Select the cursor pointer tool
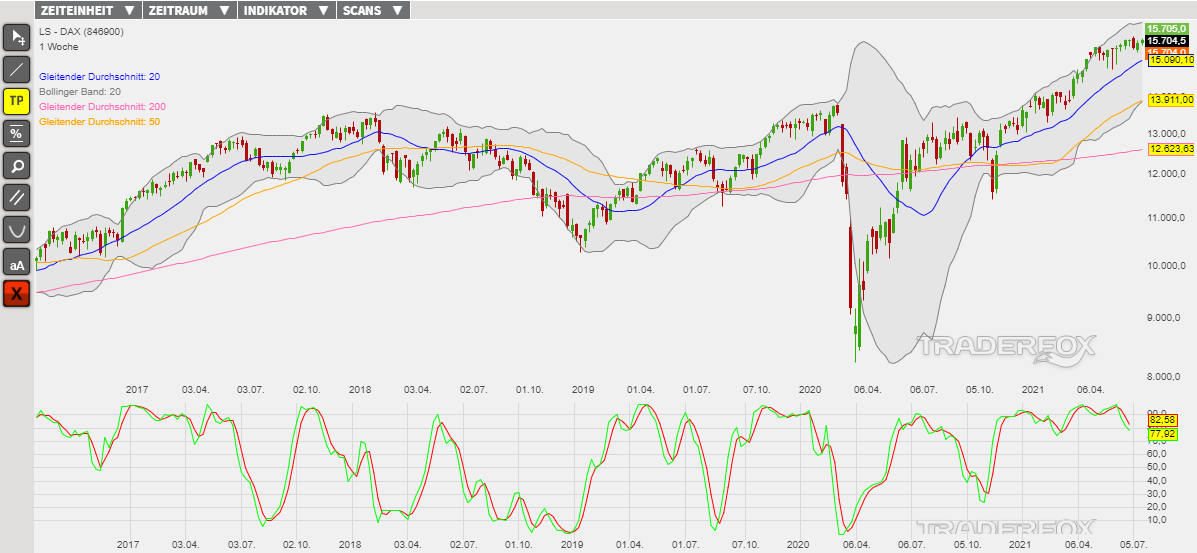The image size is (1197, 553). 17,38
